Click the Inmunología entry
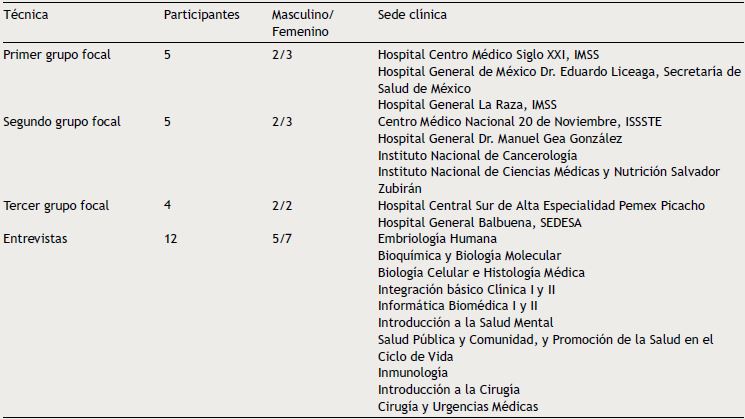This screenshot has height=419, width=745. pos(414,373)
